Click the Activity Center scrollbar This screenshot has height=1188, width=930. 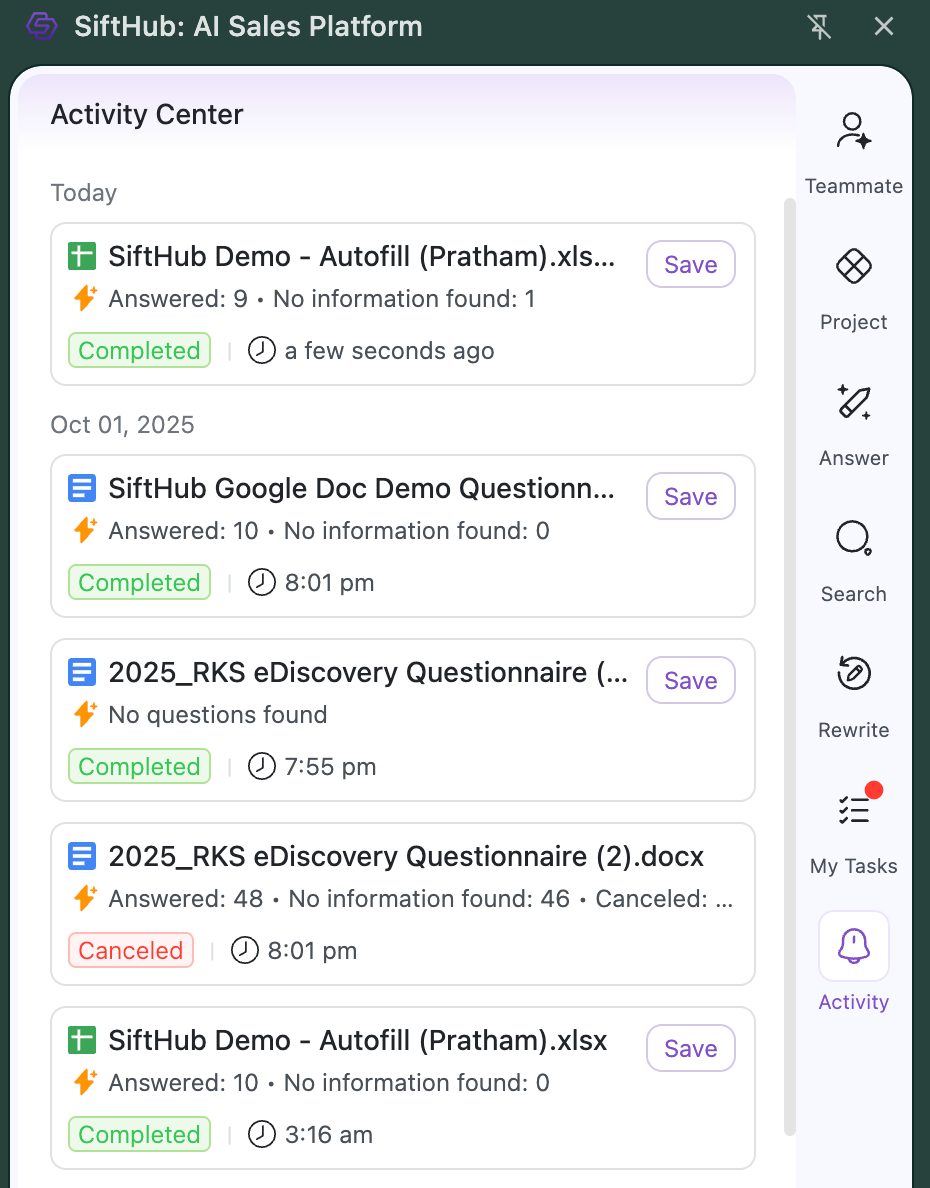(x=789, y=660)
